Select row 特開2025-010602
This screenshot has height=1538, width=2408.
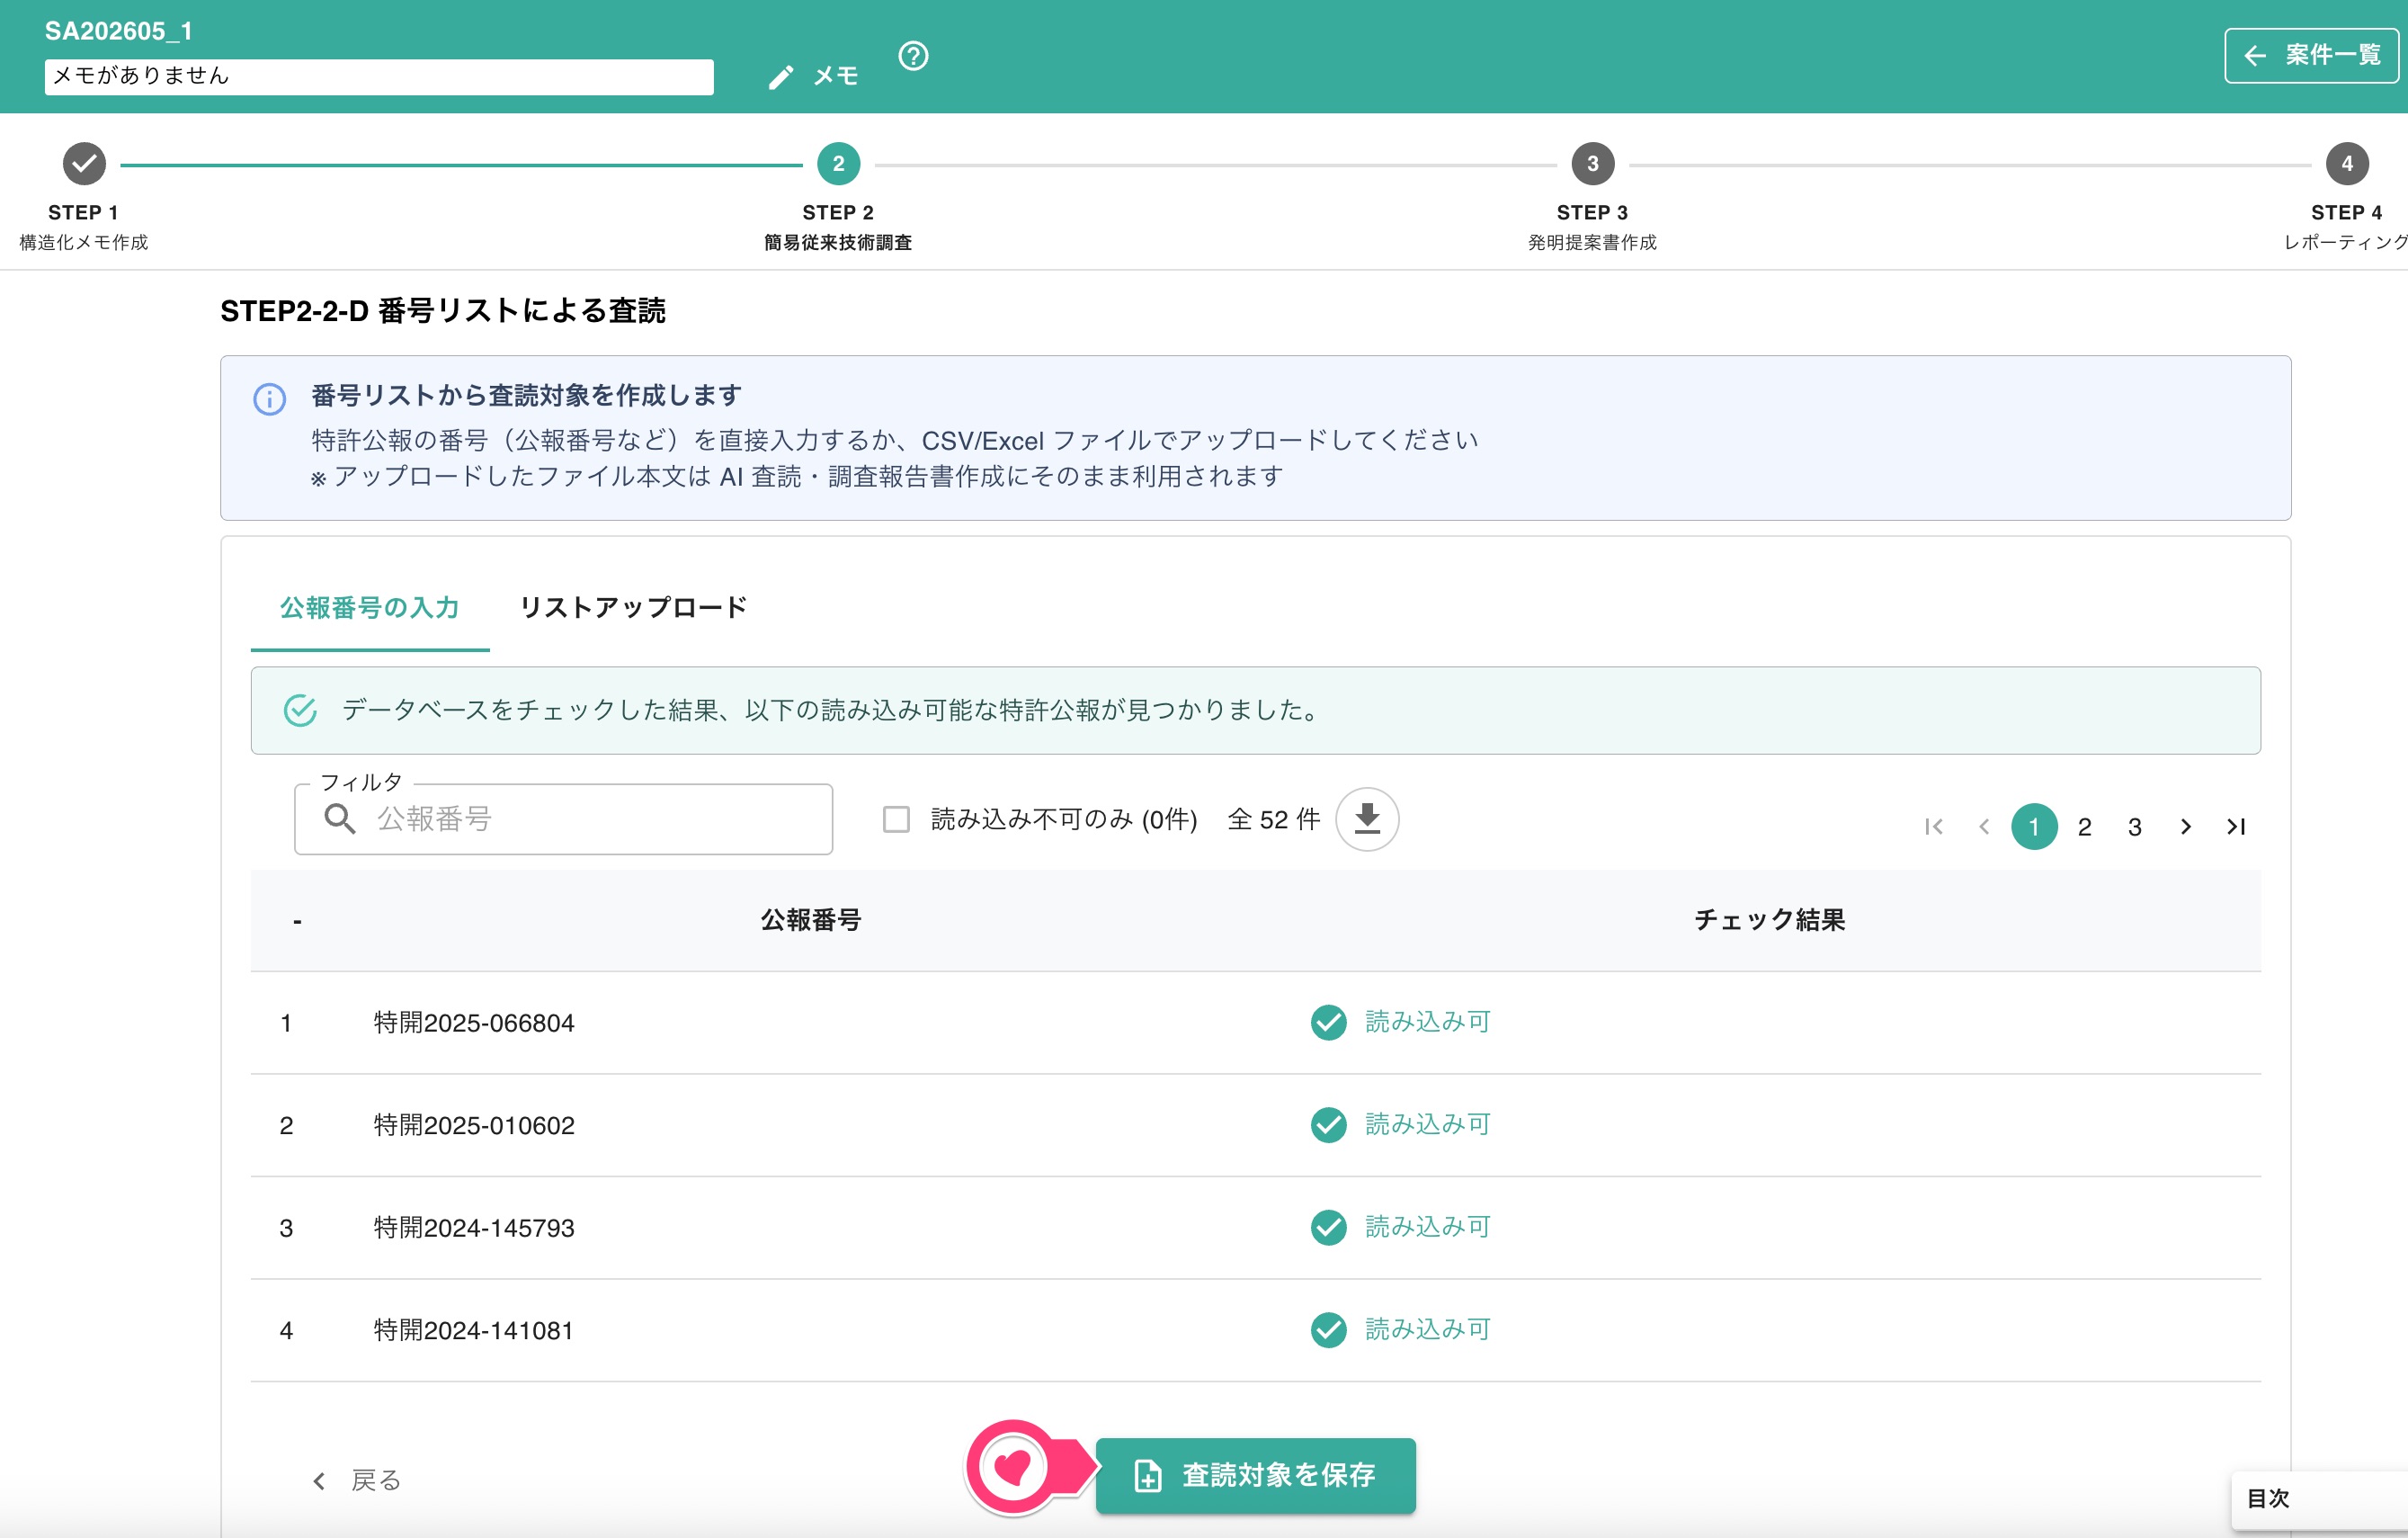(x=1255, y=1126)
